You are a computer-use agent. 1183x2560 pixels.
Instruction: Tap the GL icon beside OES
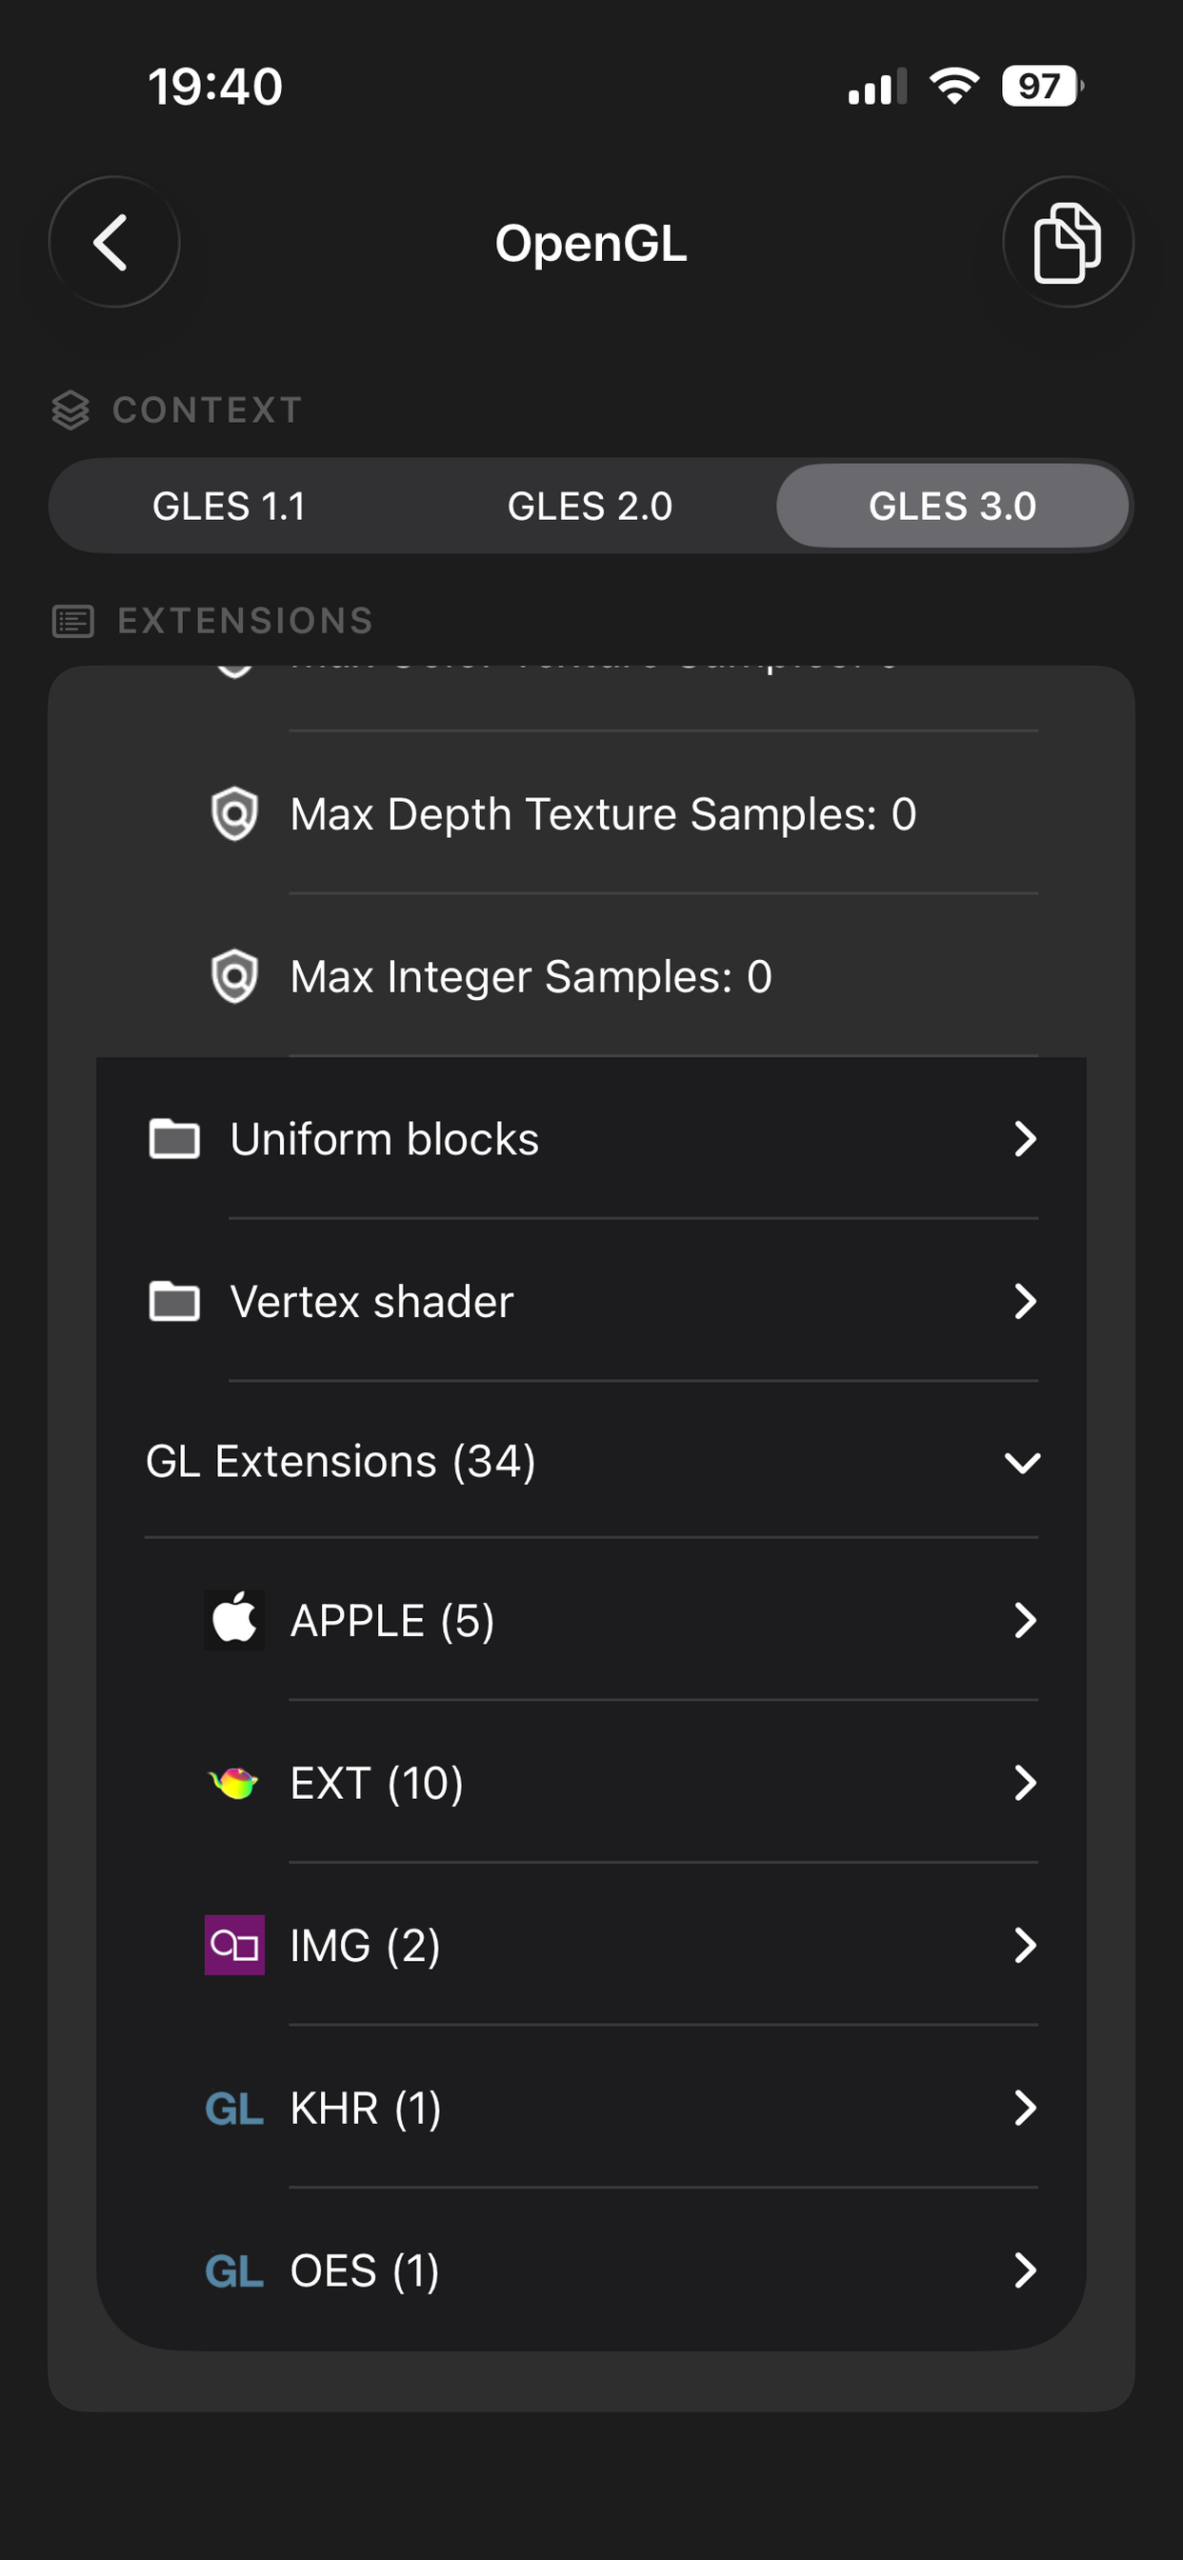point(235,2271)
